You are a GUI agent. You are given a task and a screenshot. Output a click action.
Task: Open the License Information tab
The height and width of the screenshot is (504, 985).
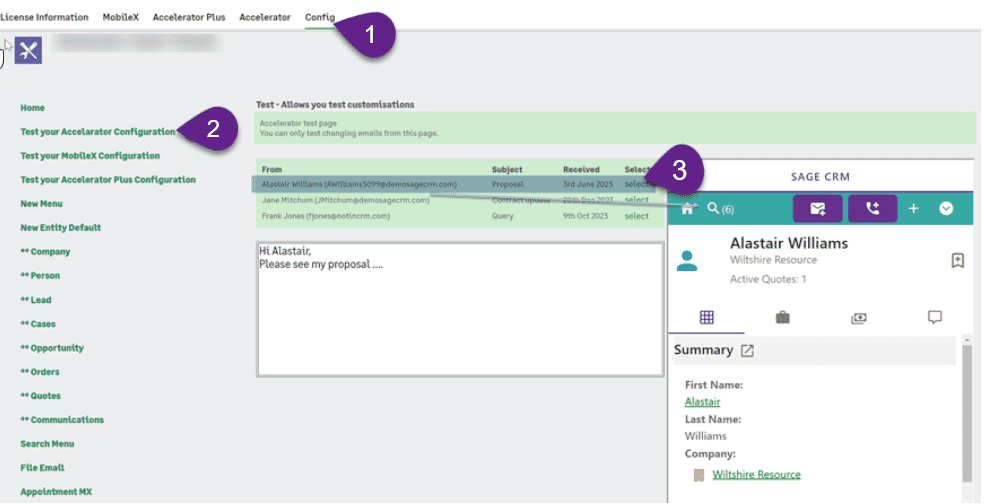pyautogui.click(x=44, y=17)
